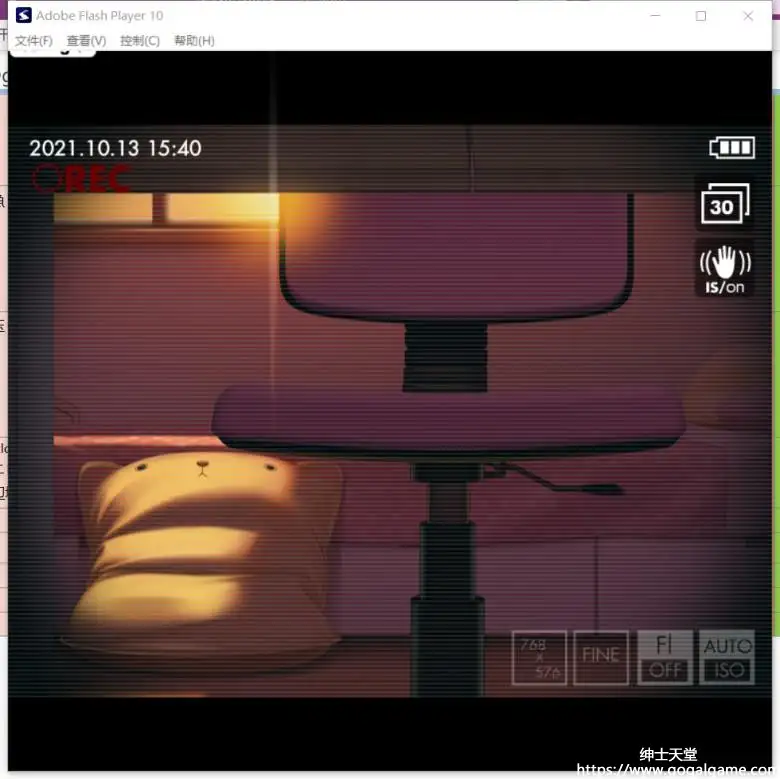Toggle the Fl OFF flash setting
The image size is (780, 779).
click(x=664, y=658)
